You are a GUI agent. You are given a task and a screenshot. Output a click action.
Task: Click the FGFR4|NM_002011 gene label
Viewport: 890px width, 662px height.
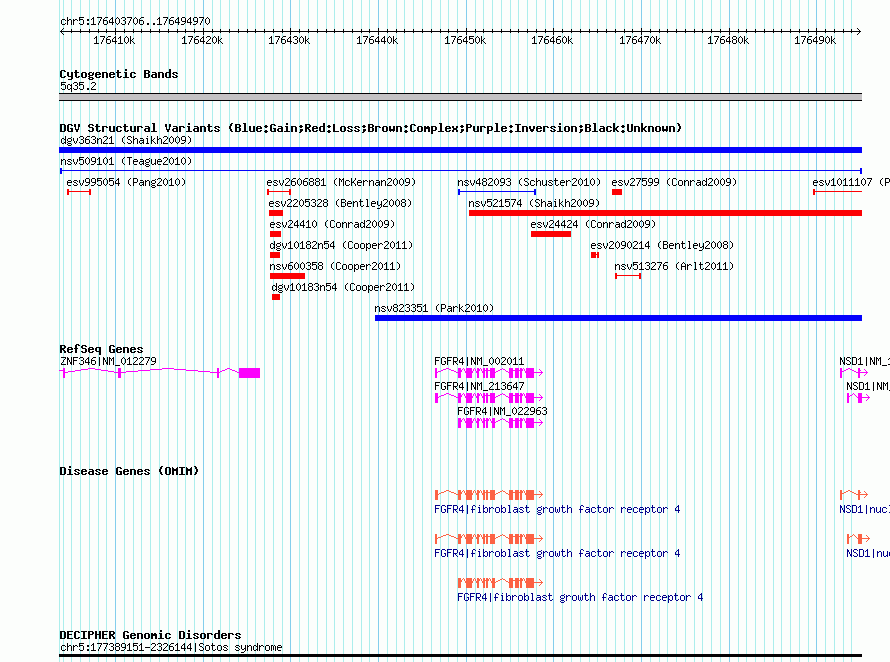click(479, 361)
